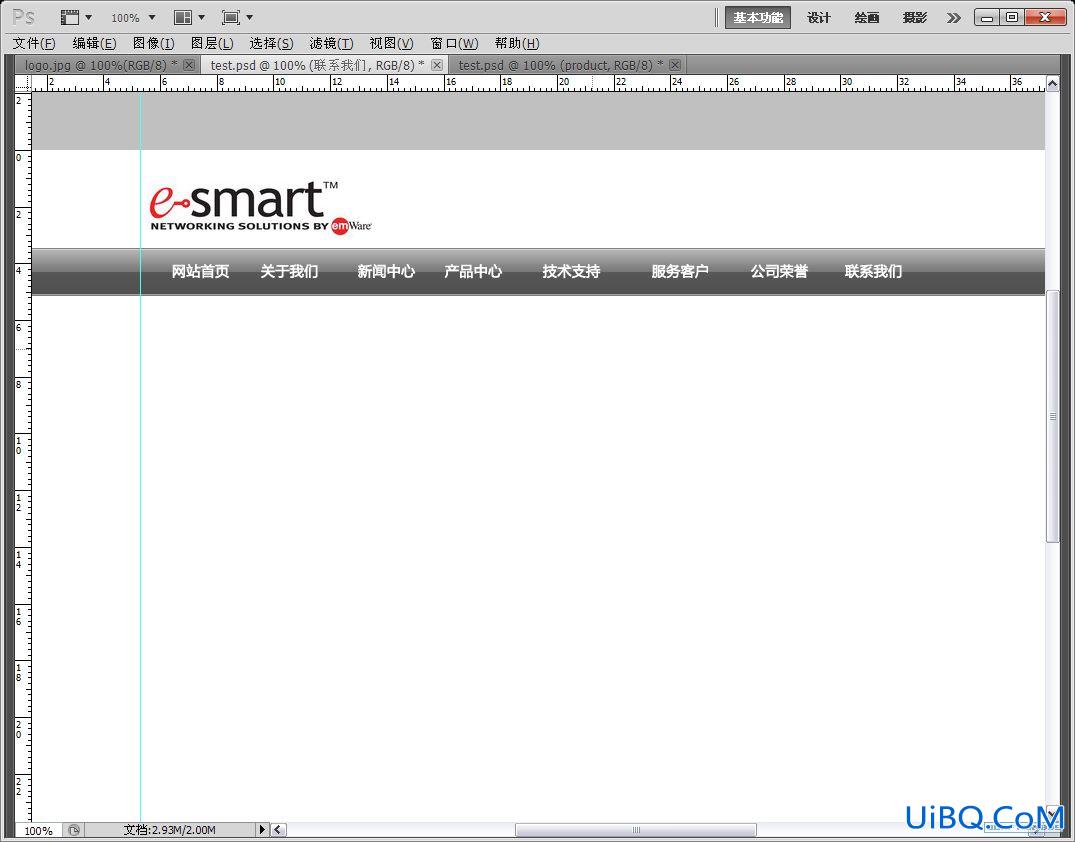Viewport: 1075px width, 842px height.
Task: Click the 文档:2.93M/2.00M status info
Action: point(169,830)
